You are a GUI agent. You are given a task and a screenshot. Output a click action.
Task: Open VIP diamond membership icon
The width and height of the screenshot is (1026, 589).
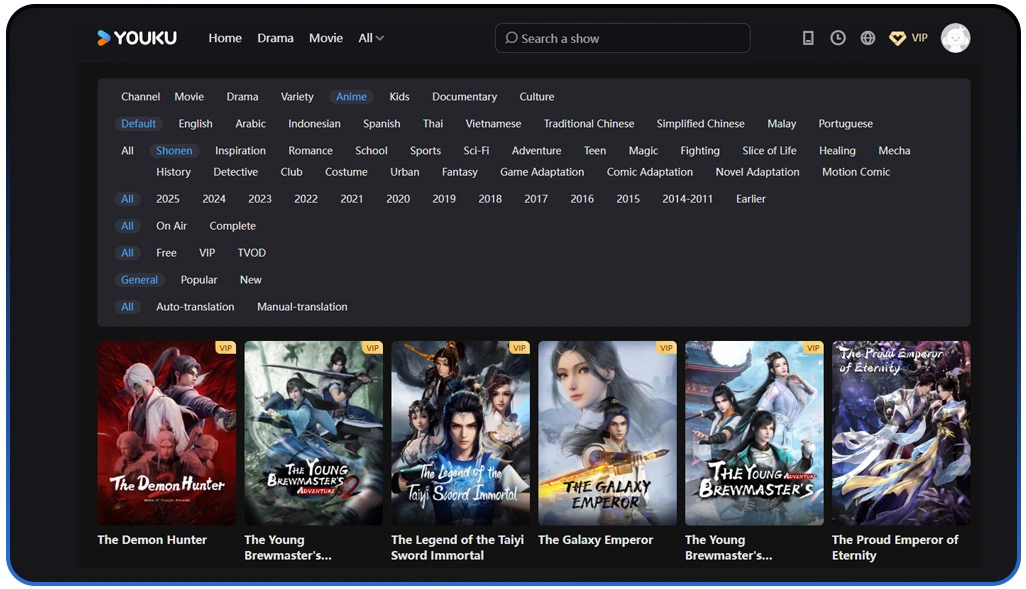pyautogui.click(x=898, y=38)
